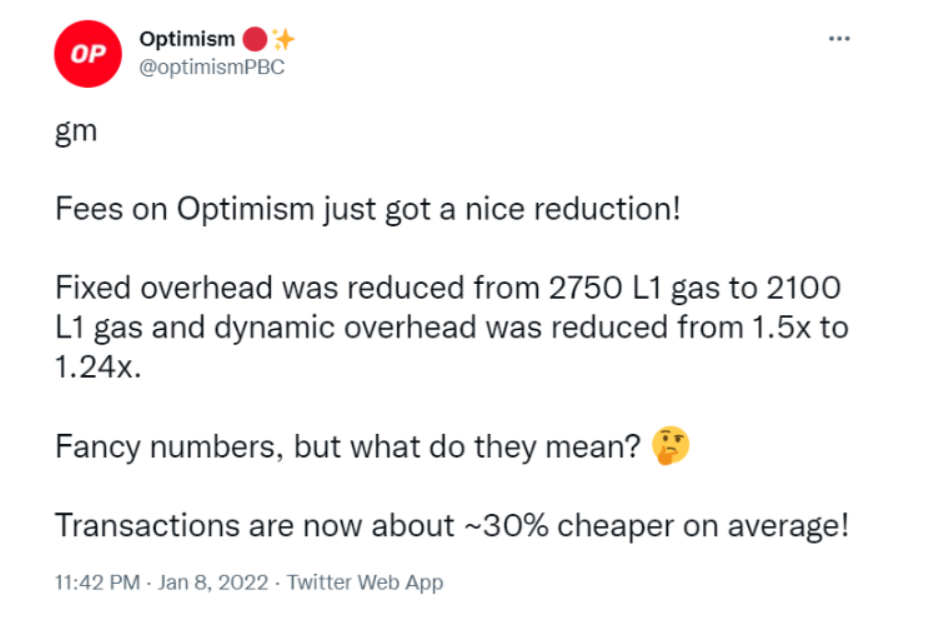Click the thinking face emoji

click(x=670, y=445)
